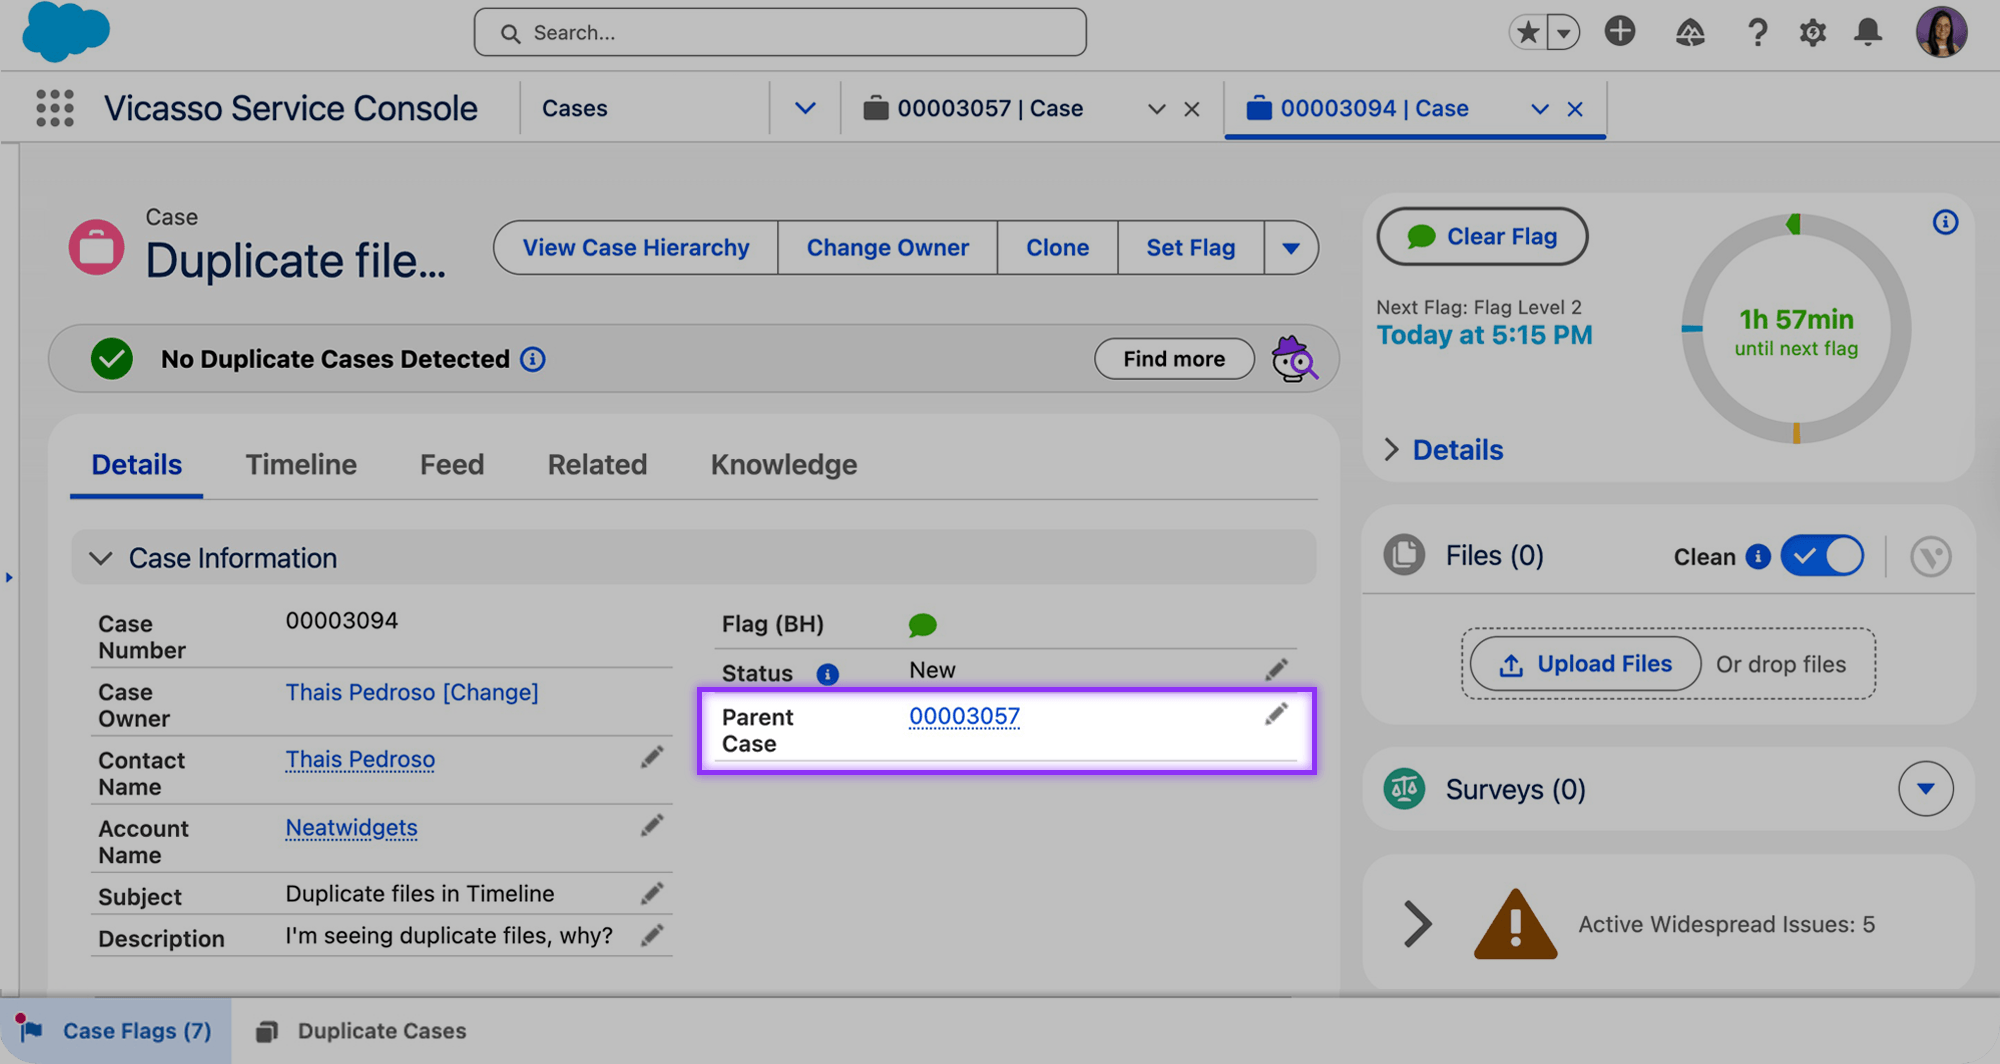Switch to the Feed tab
This screenshot has width=2000, height=1064.
452,465
